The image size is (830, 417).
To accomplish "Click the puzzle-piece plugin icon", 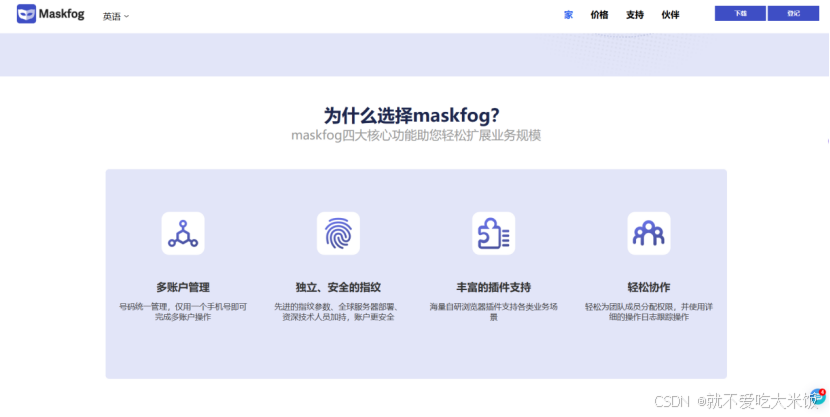I will (x=493, y=233).
